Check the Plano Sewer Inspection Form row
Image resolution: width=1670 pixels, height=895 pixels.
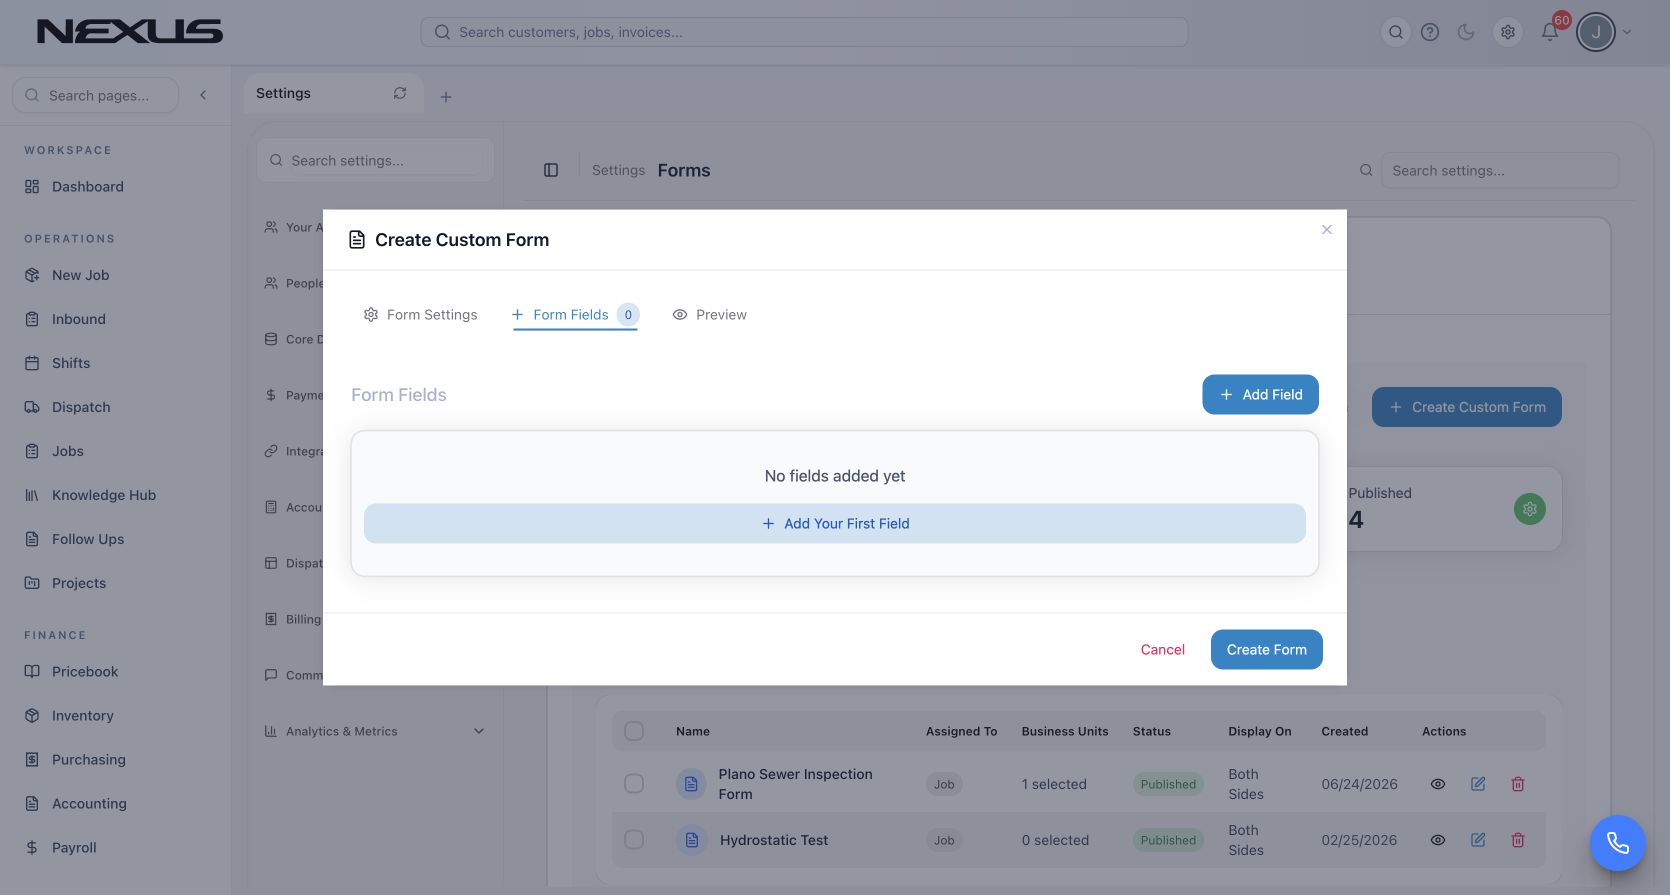(x=634, y=784)
